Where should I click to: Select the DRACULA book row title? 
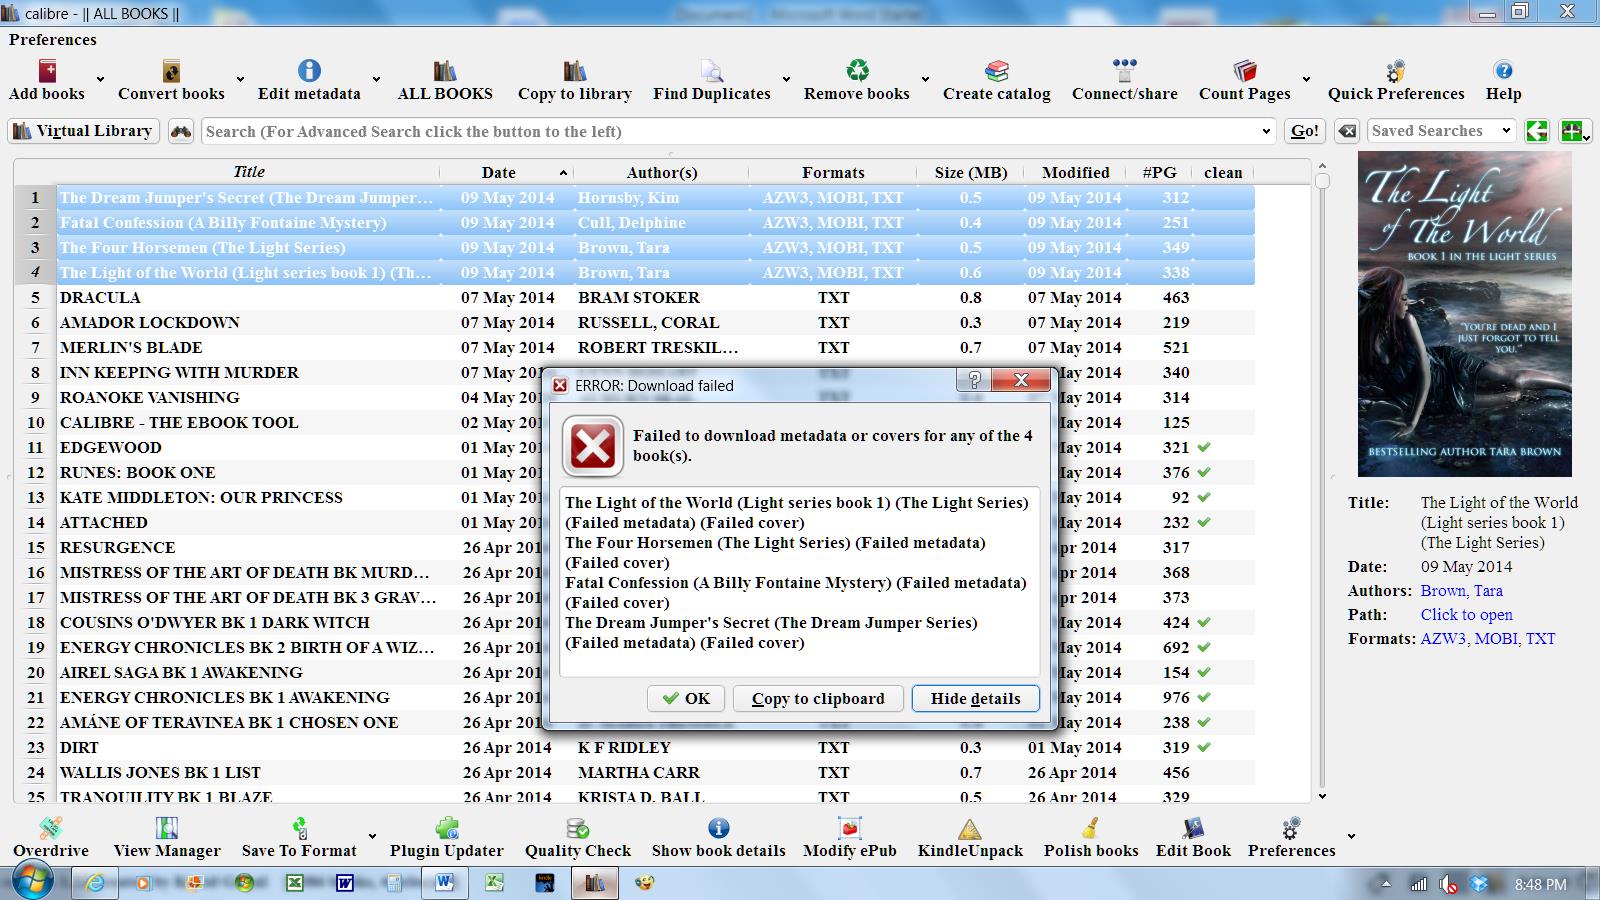(x=100, y=298)
